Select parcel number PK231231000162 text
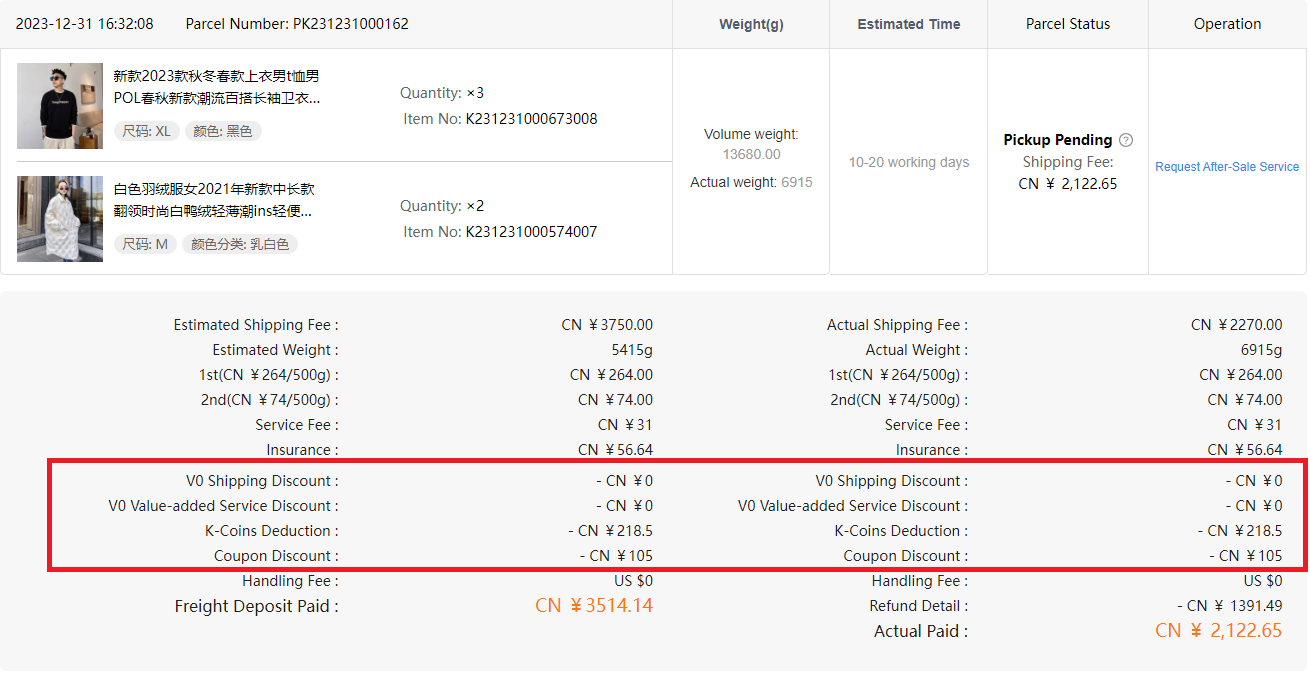Screen dimensions: 1310x674 (x=351, y=24)
